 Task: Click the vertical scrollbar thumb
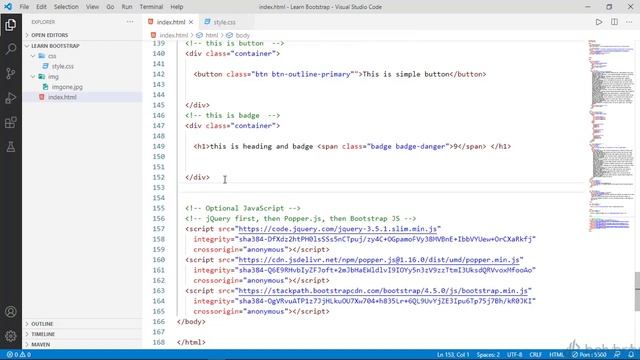click(x=637, y=291)
